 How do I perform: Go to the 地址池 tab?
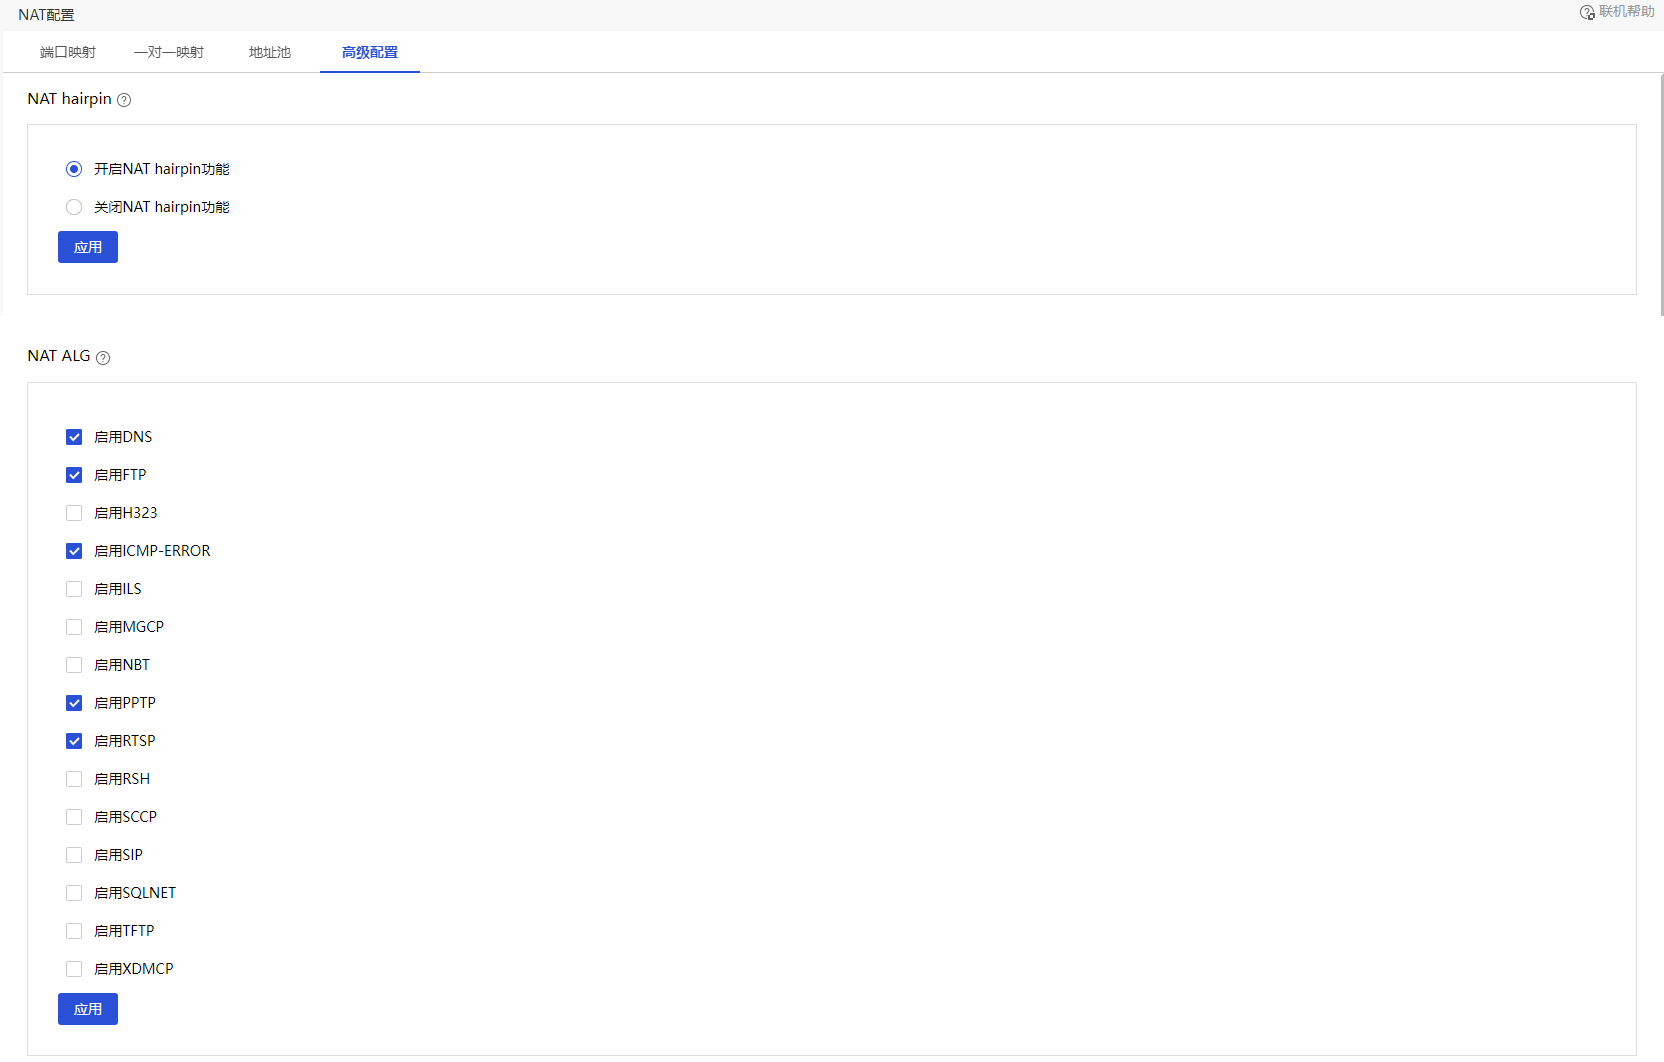tap(270, 52)
